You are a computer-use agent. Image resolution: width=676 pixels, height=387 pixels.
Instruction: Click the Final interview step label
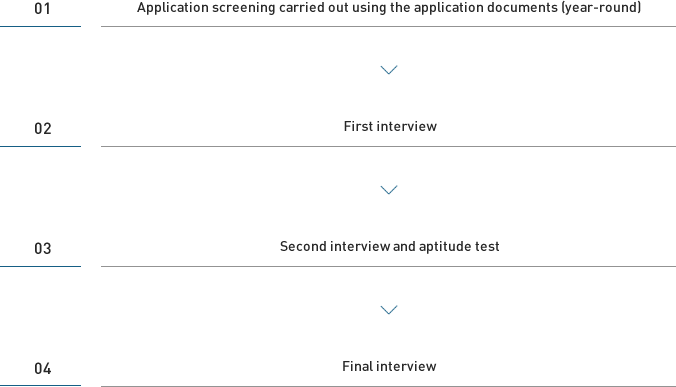[389, 366]
